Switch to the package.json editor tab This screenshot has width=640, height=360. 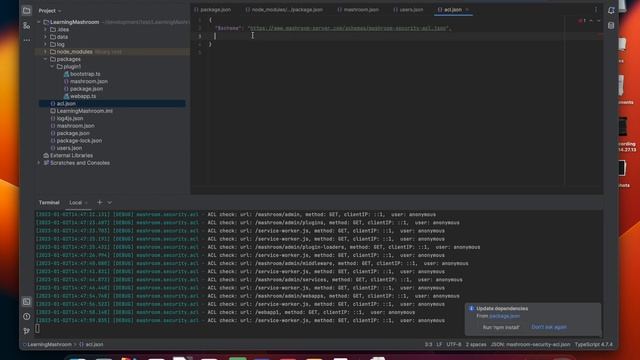212,10
